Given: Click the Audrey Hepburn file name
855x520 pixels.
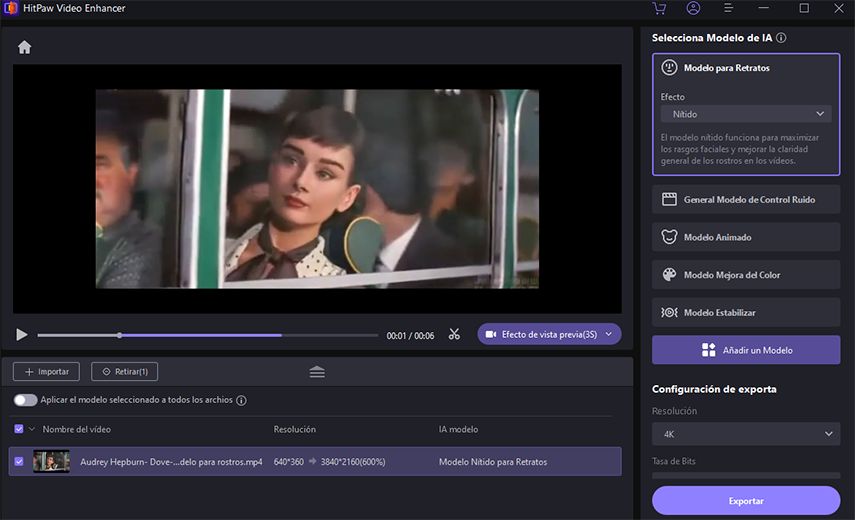Looking at the screenshot, I should coord(171,462).
